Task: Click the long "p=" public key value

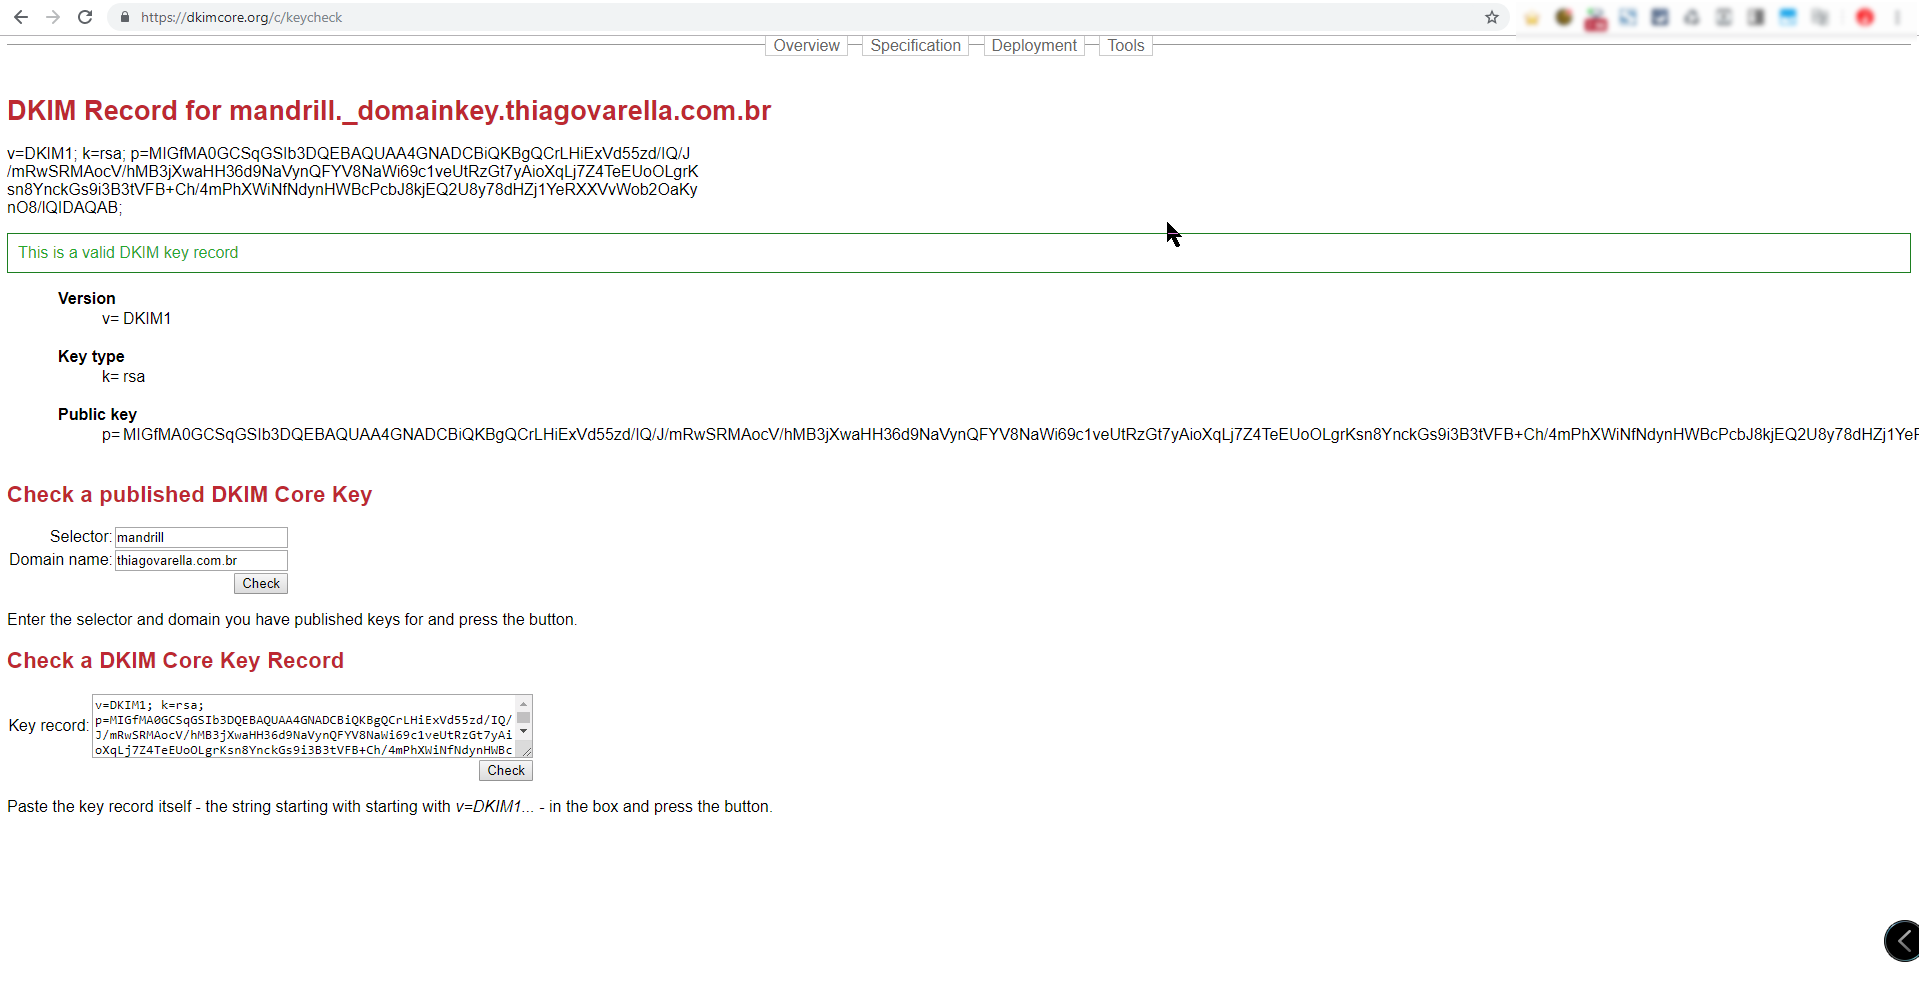Action: coord(1010,434)
